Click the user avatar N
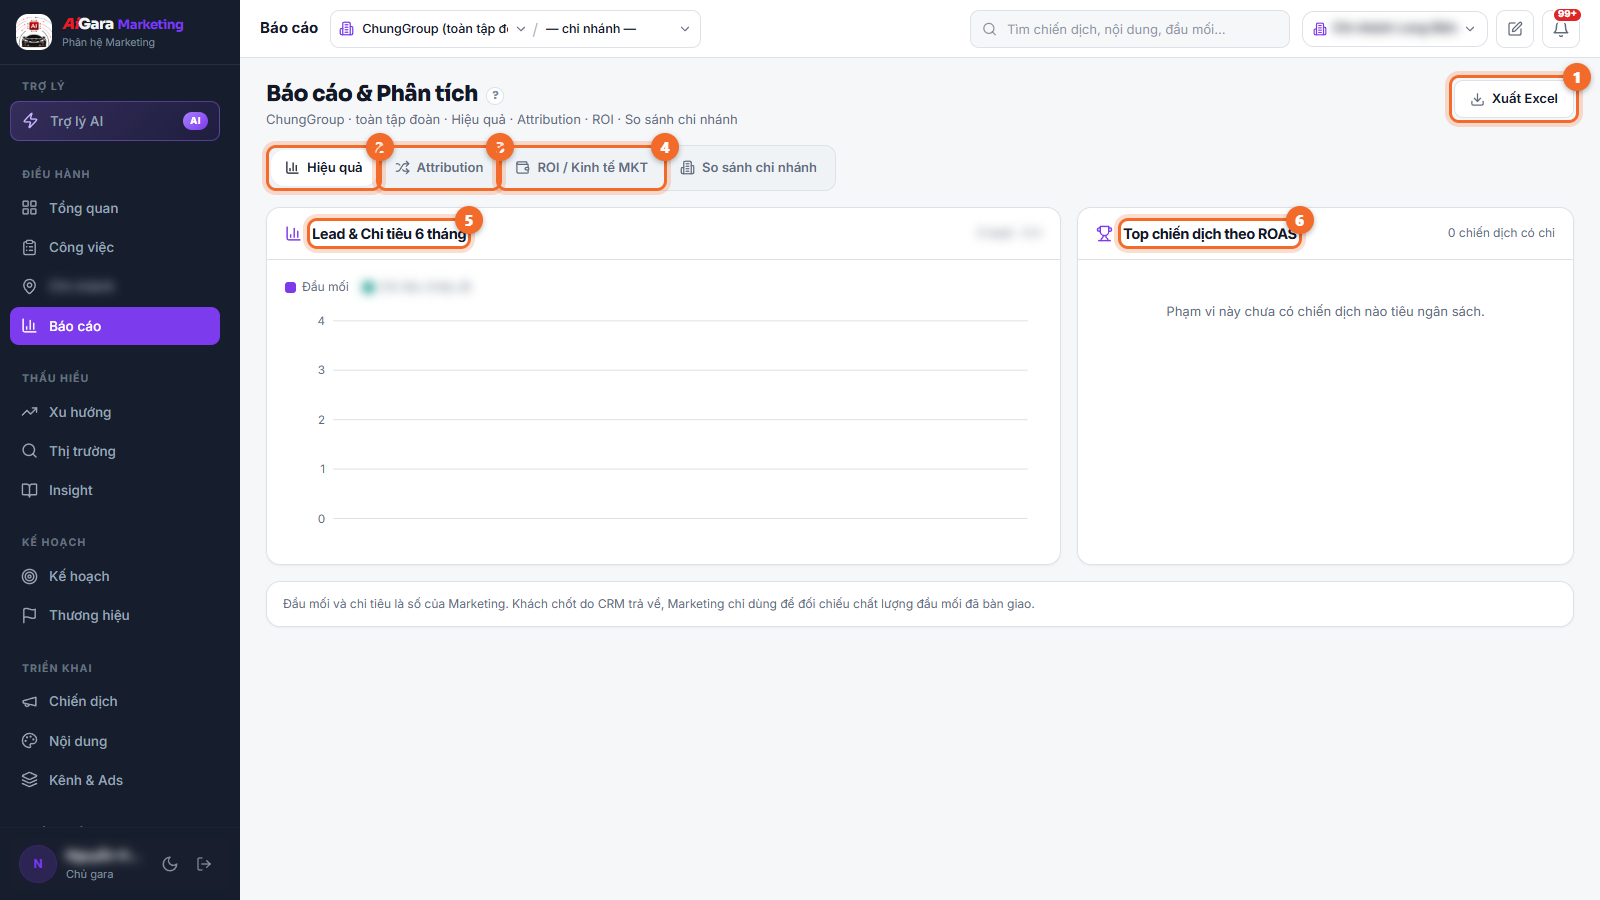 tap(38, 864)
